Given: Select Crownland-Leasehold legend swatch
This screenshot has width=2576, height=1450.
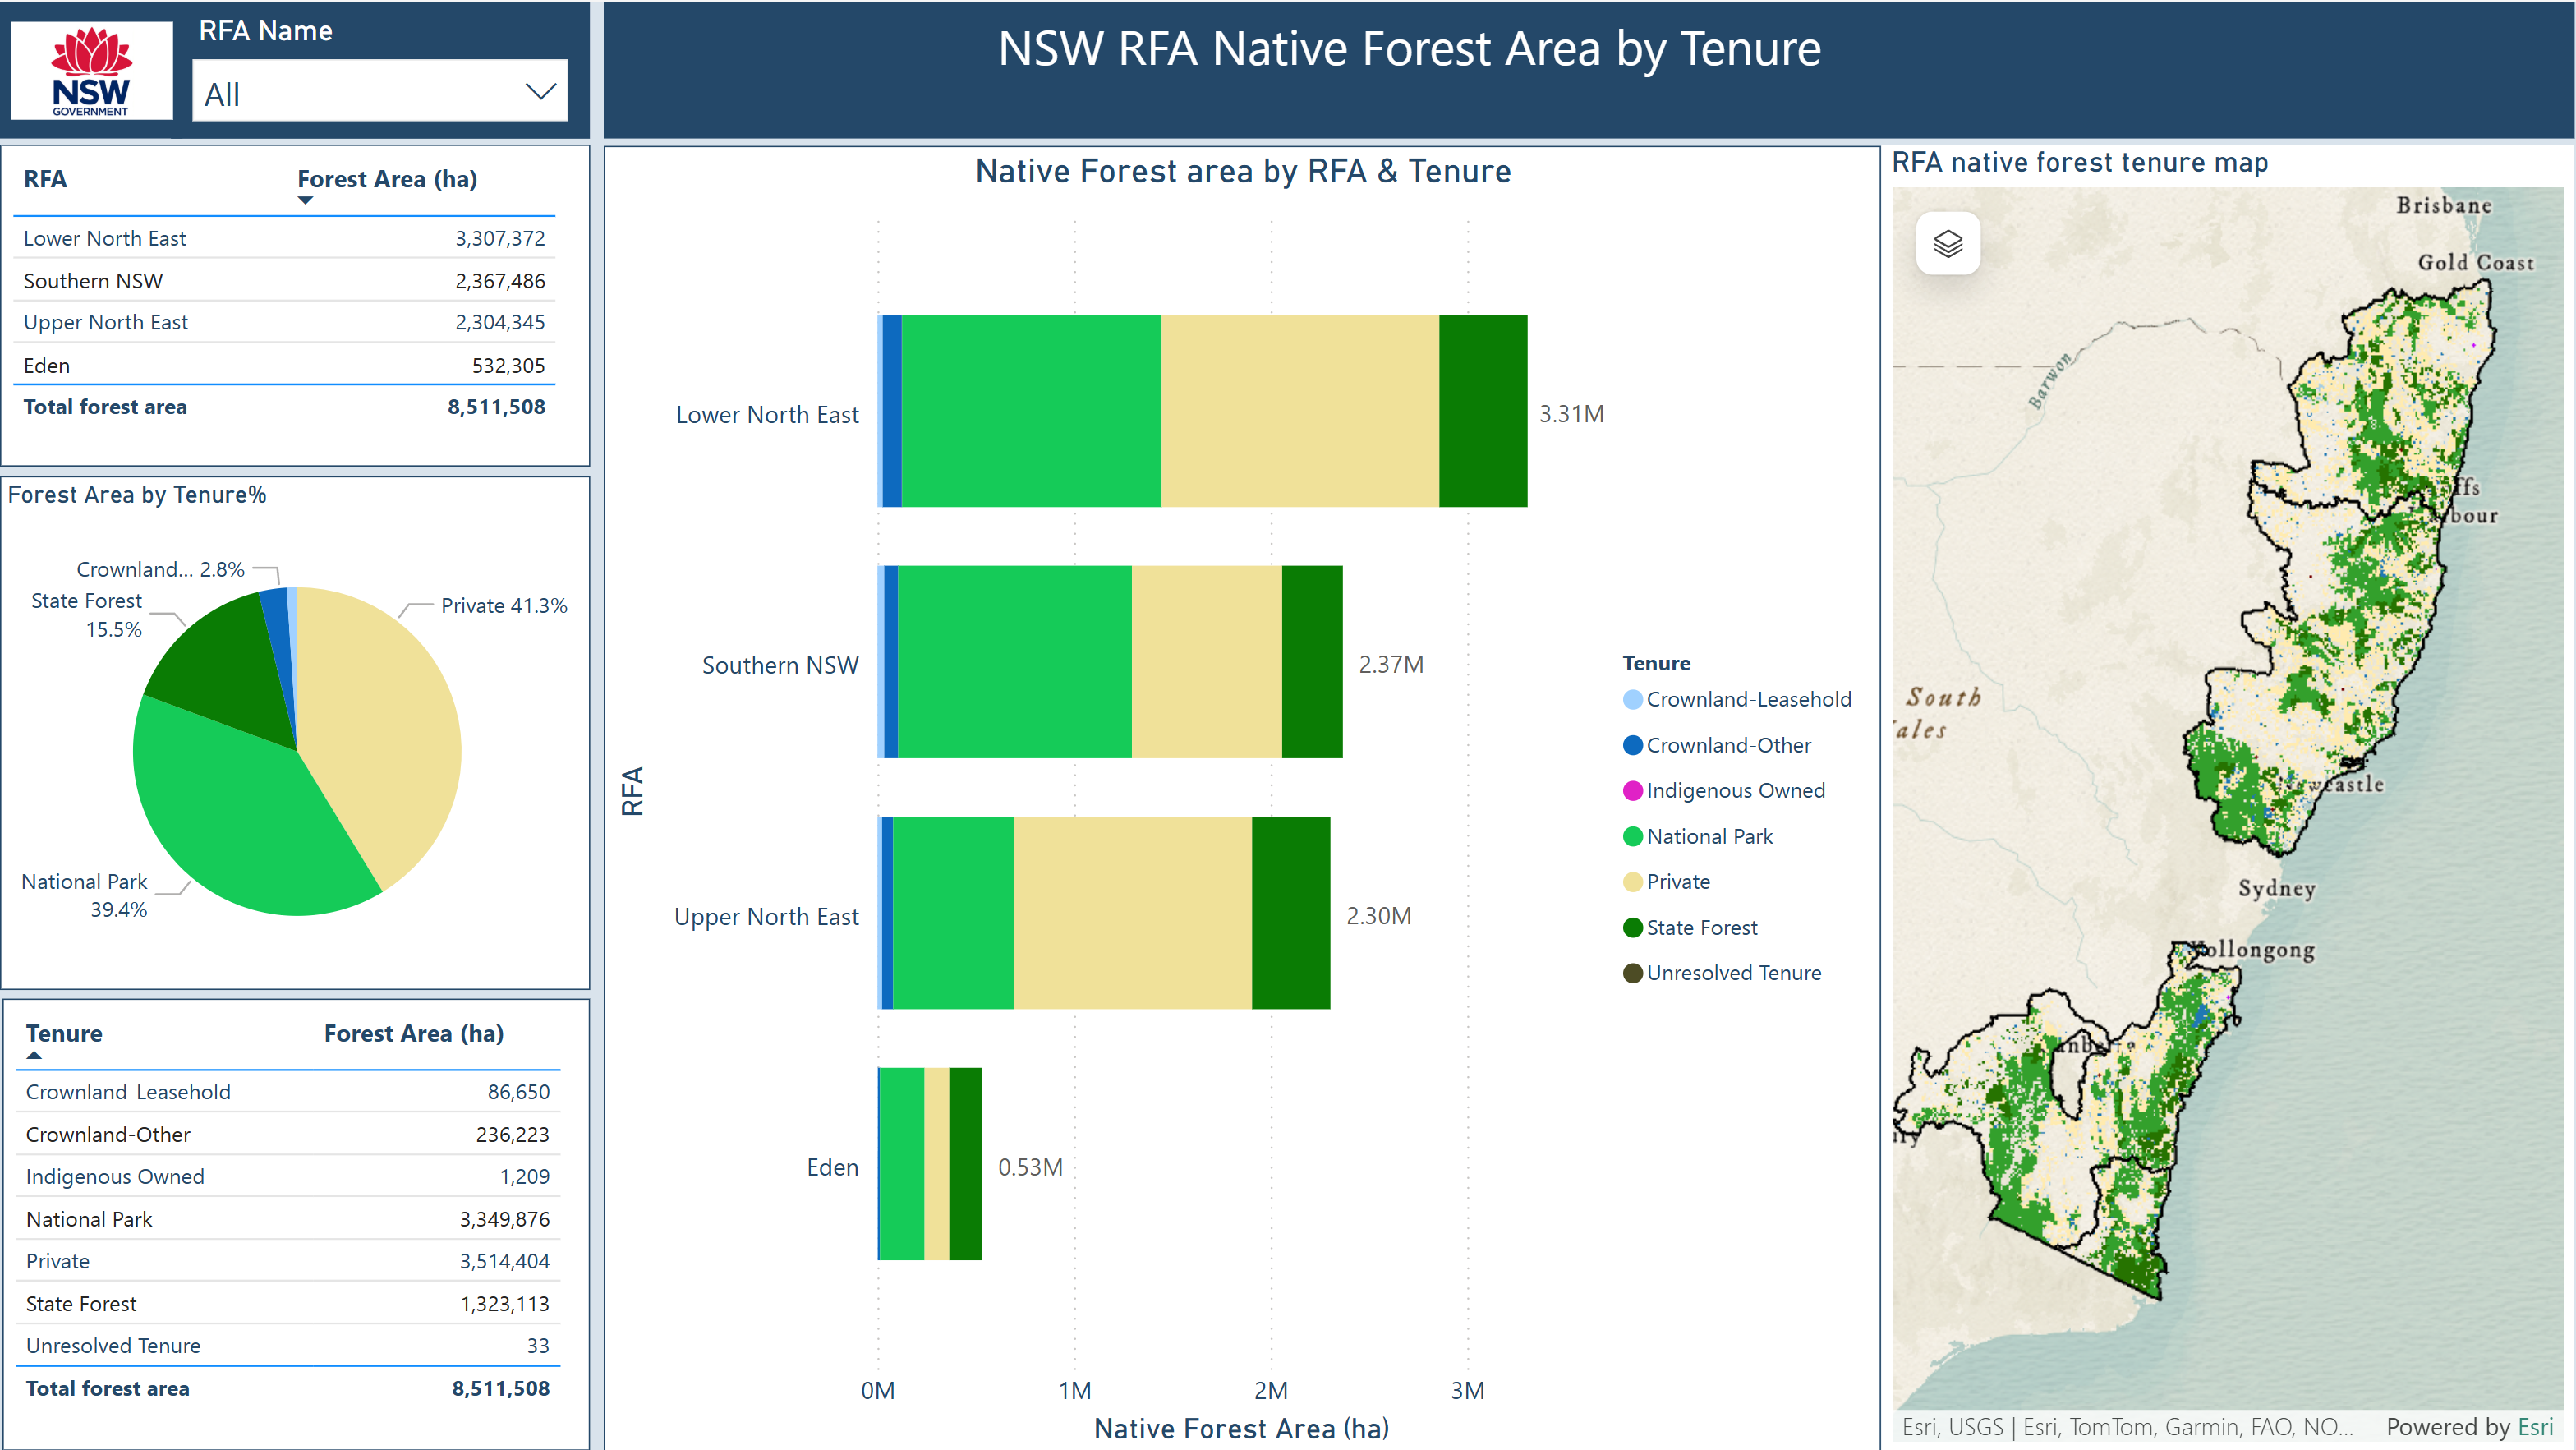Looking at the screenshot, I should click(1632, 699).
